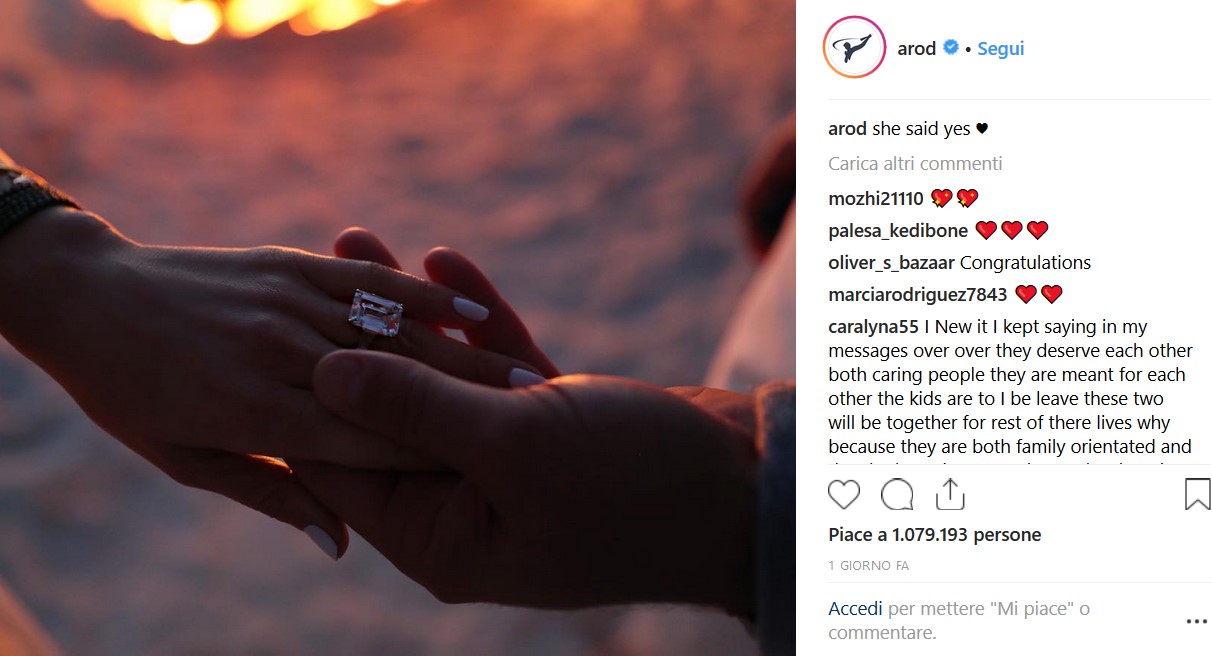Open arod profile picture avatar
The width and height of the screenshot is (1212, 656).
(x=854, y=47)
